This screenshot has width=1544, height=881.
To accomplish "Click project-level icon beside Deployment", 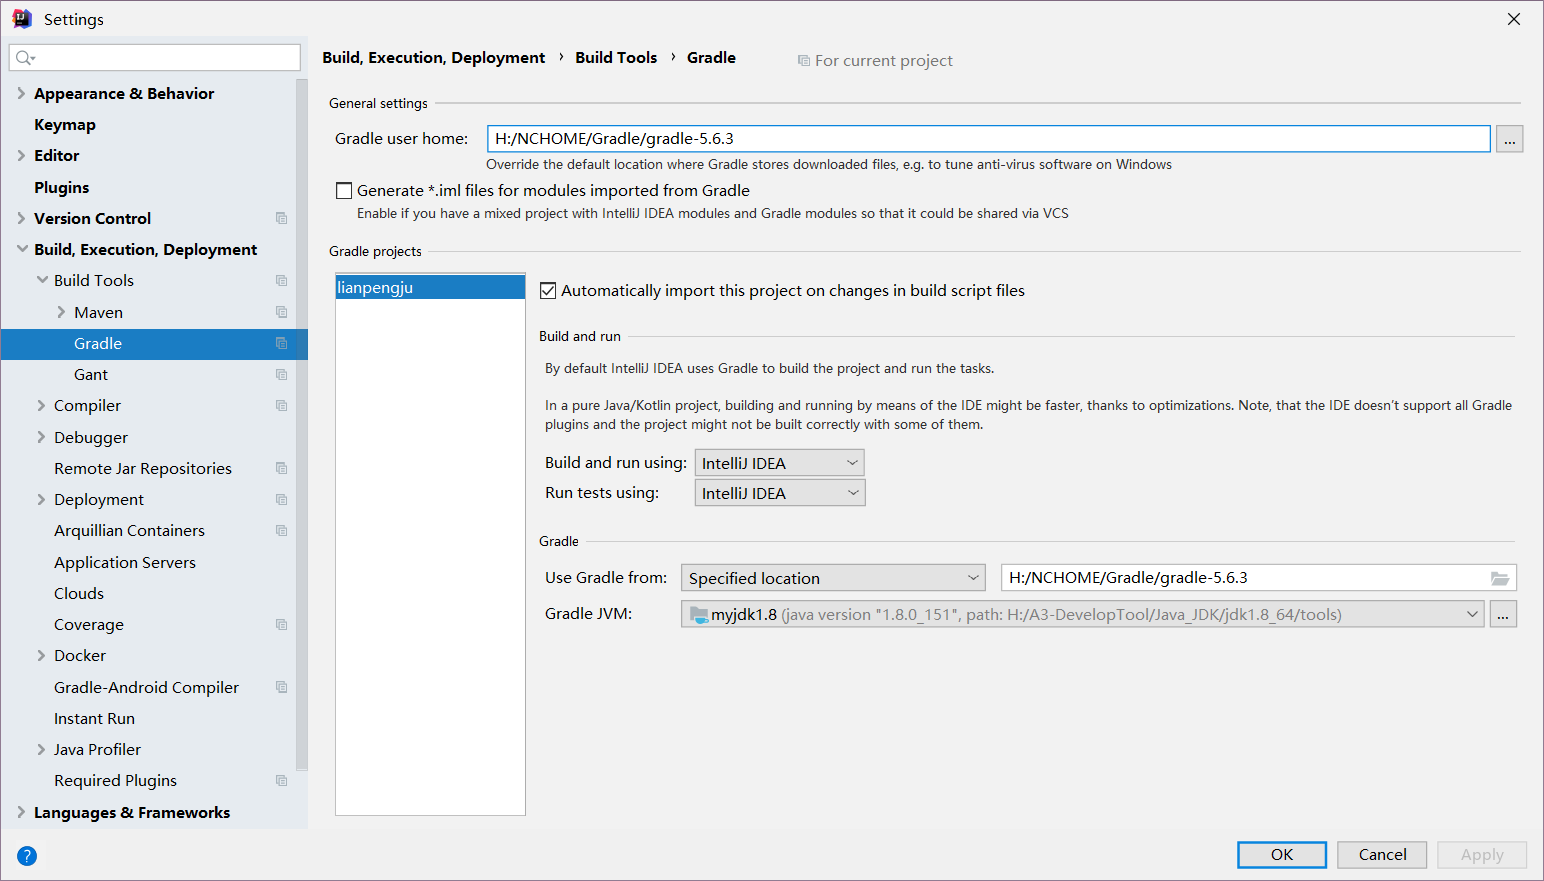I will click(282, 500).
